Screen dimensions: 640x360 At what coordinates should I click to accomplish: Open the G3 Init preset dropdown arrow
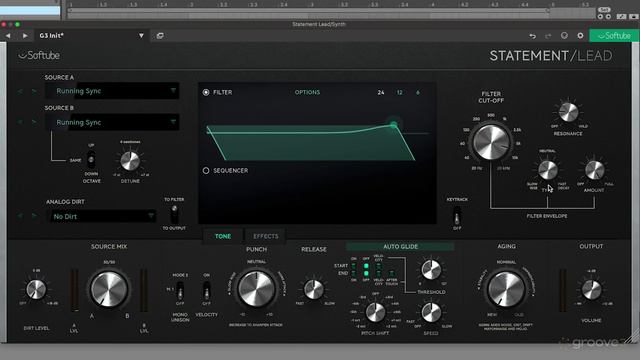coord(141,36)
